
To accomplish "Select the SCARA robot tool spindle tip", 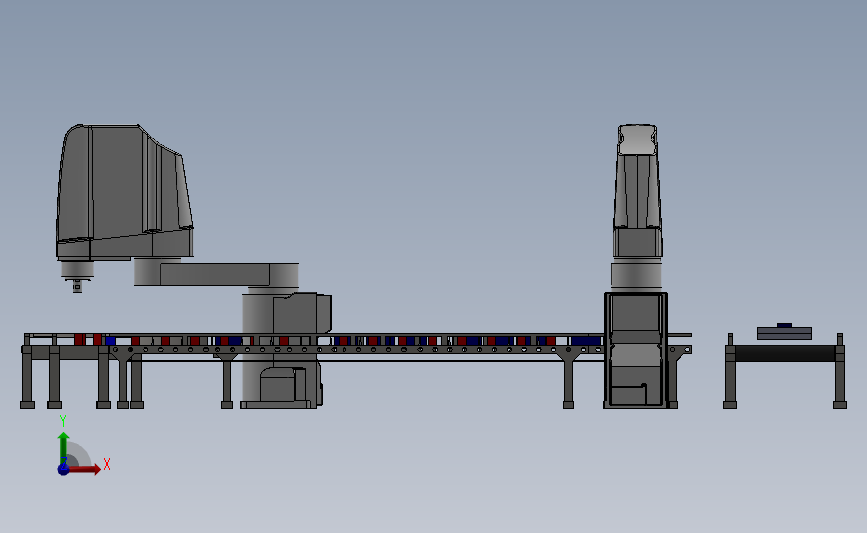I will tap(77, 286).
